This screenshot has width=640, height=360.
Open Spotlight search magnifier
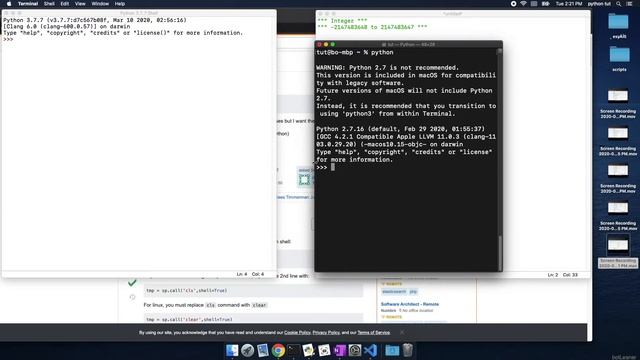point(619,4)
